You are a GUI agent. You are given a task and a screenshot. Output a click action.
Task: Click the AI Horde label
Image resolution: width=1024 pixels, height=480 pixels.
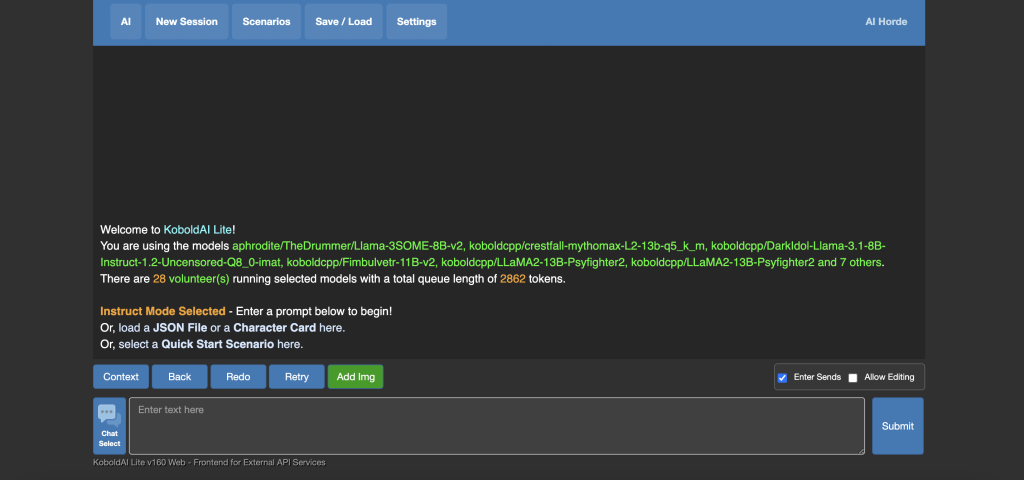point(885,22)
